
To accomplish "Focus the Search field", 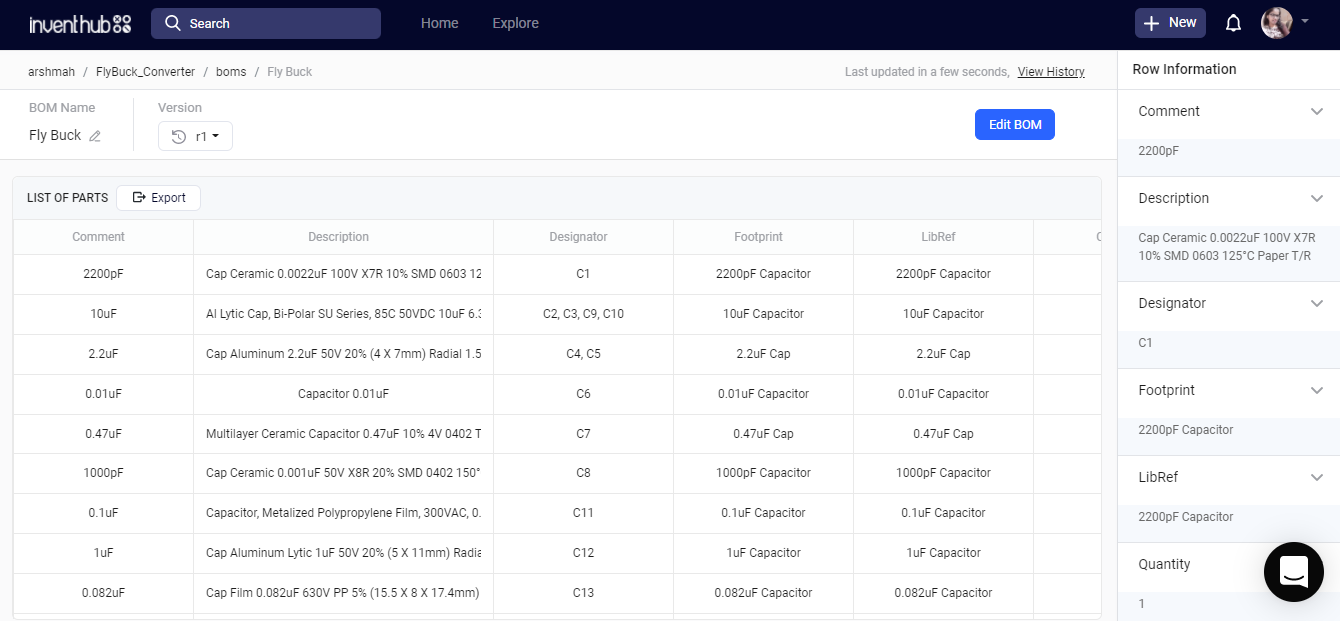I will click(266, 23).
